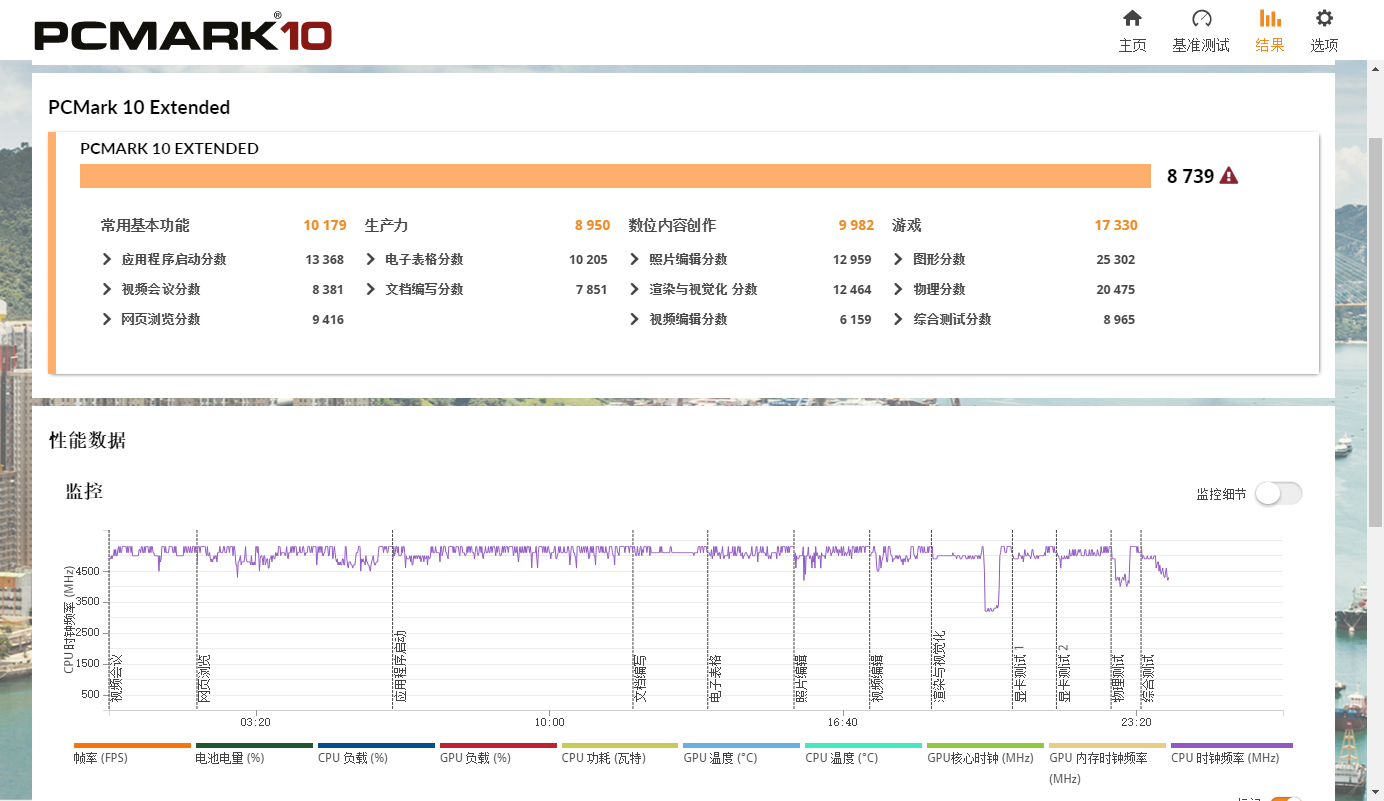
Task: Click the vertical scrollbar on the right
Action: [1375, 333]
